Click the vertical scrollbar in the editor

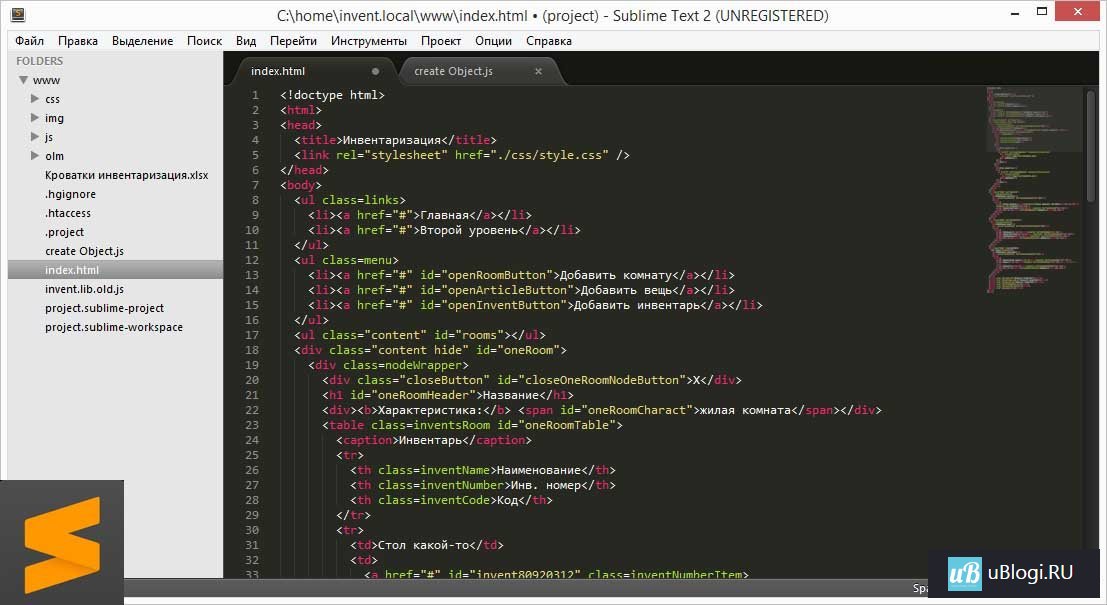[1091, 140]
